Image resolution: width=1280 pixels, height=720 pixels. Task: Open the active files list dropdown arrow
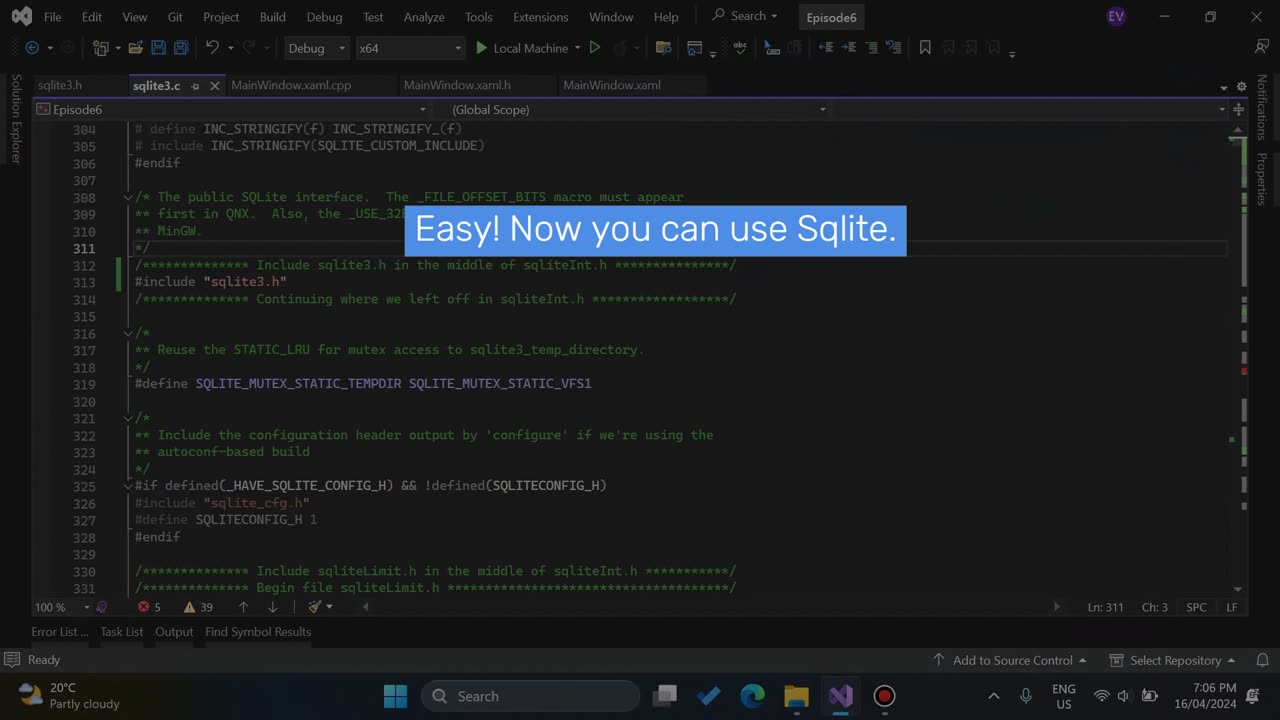(1224, 87)
